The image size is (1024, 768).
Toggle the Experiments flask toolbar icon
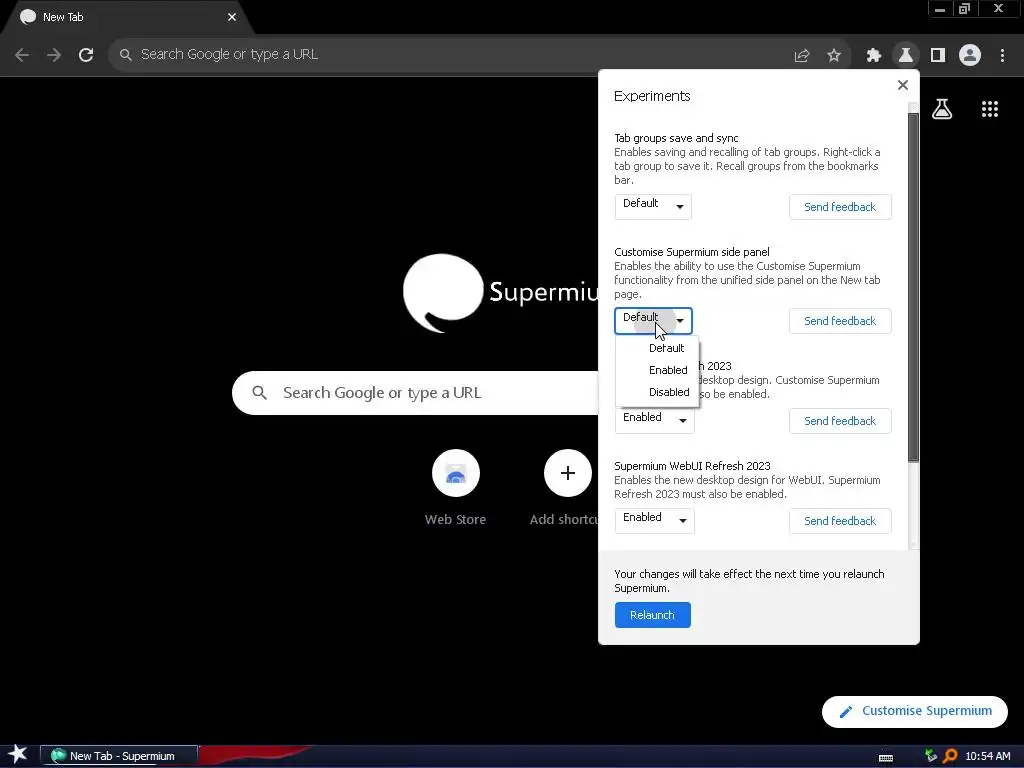click(x=905, y=56)
